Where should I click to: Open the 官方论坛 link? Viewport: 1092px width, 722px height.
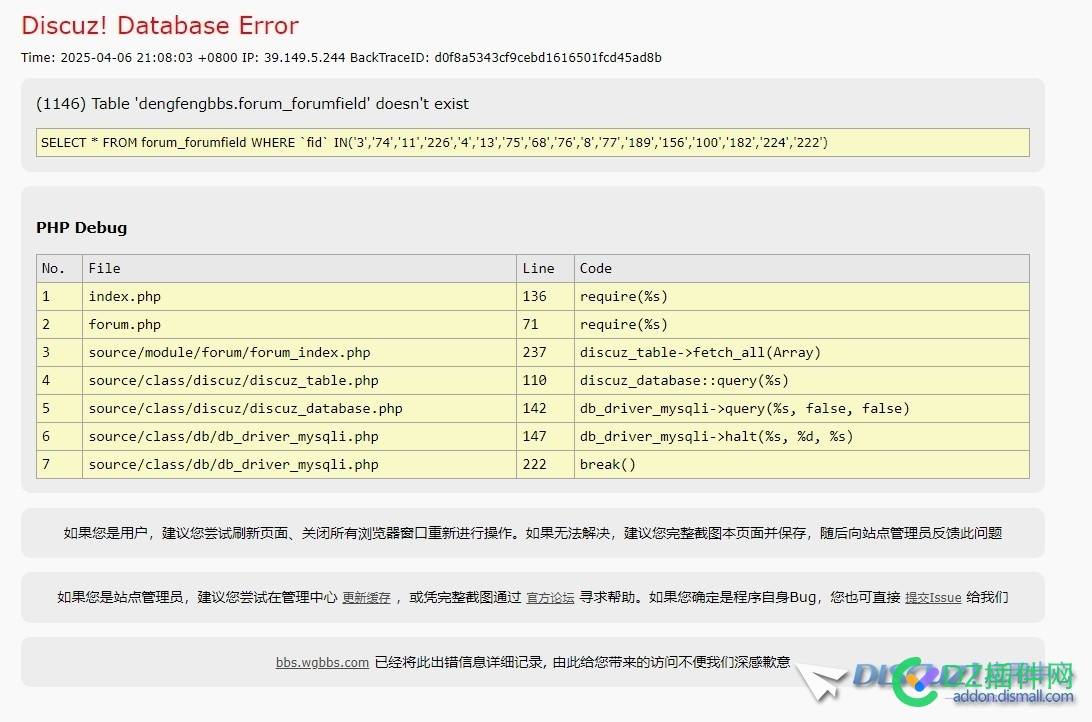click(x=550, y=597)
